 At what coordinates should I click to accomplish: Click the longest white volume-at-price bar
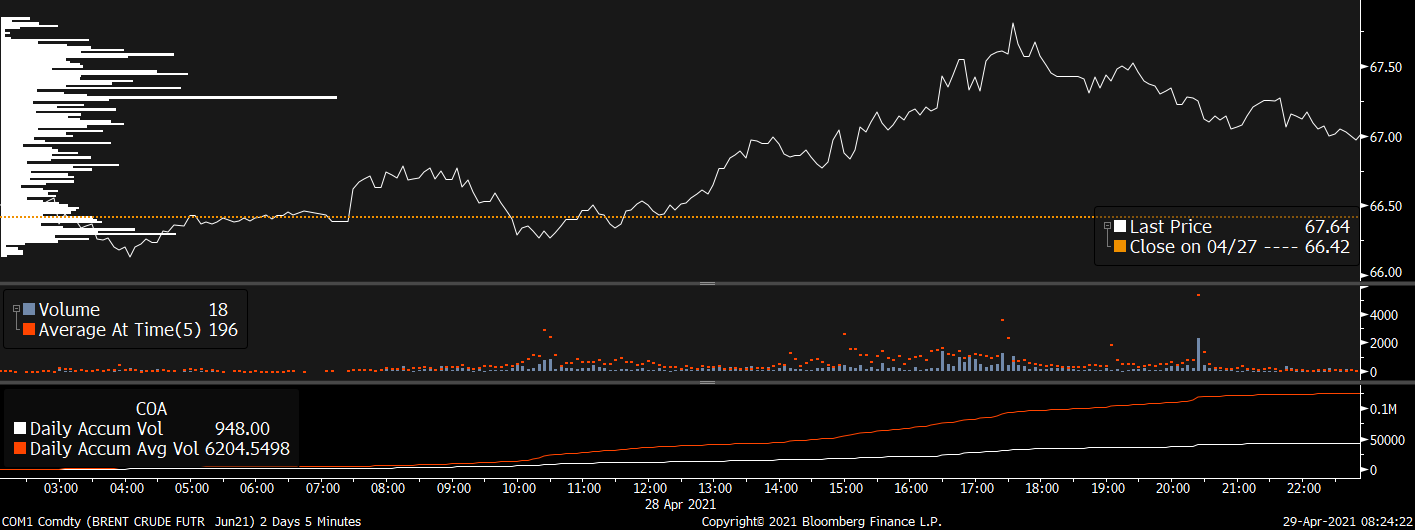click(x=168, y=97)
